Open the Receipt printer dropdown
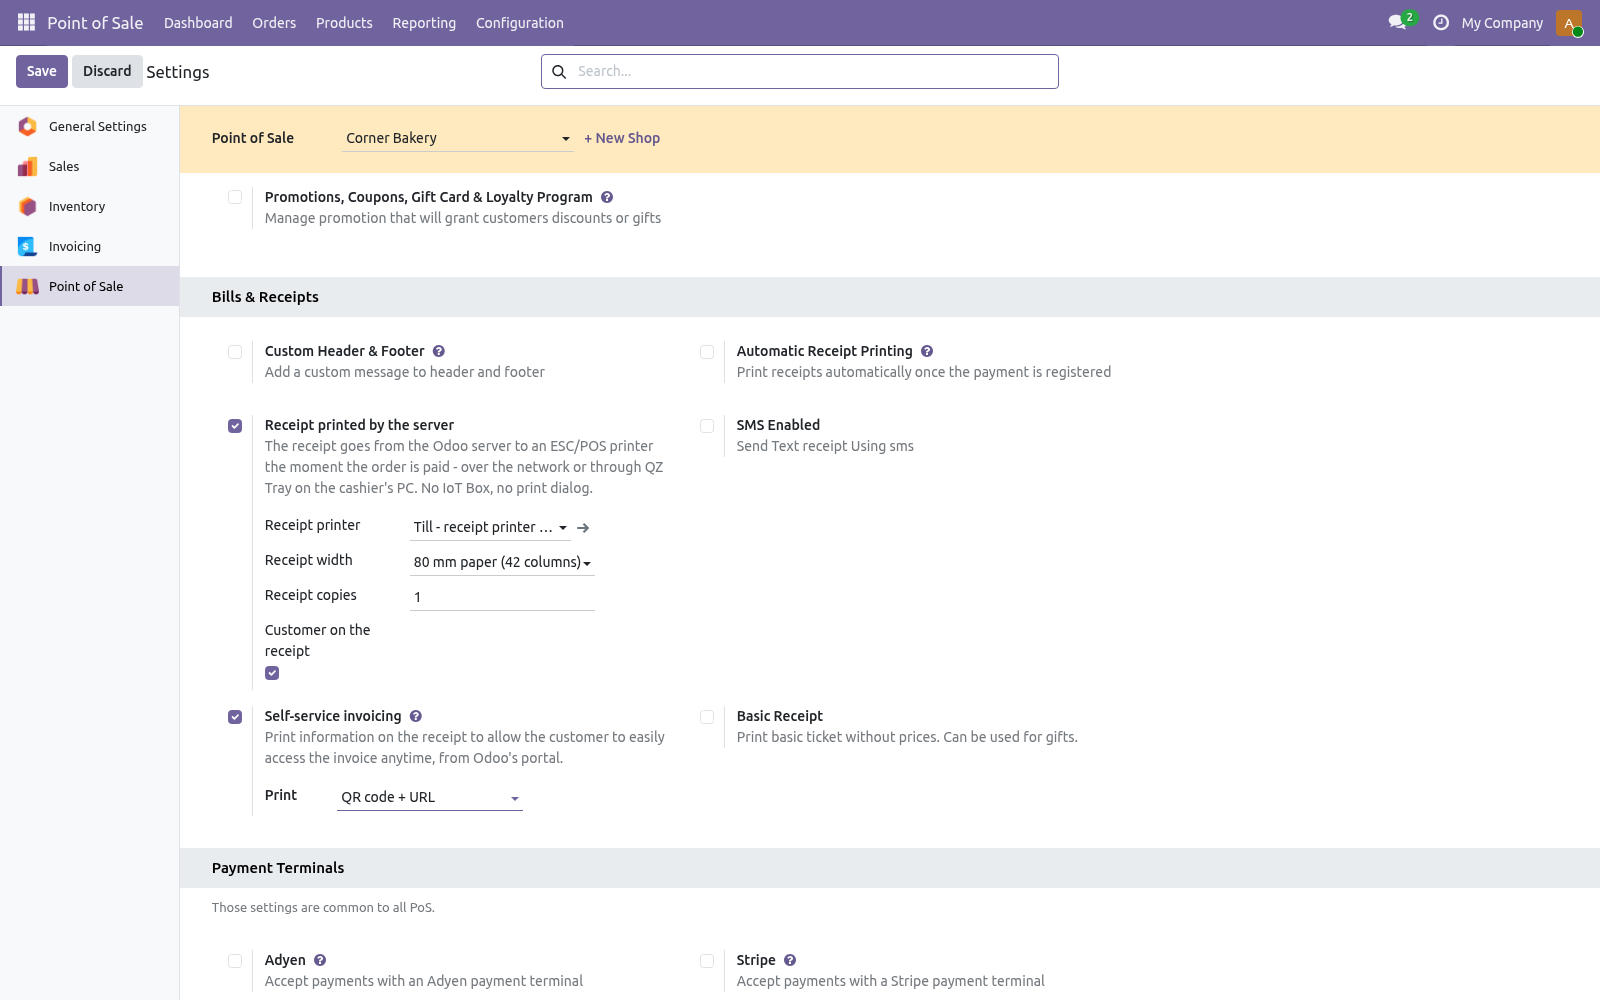The width and height of the screenshot is (1600, 1000). click(x=490, y=527)
